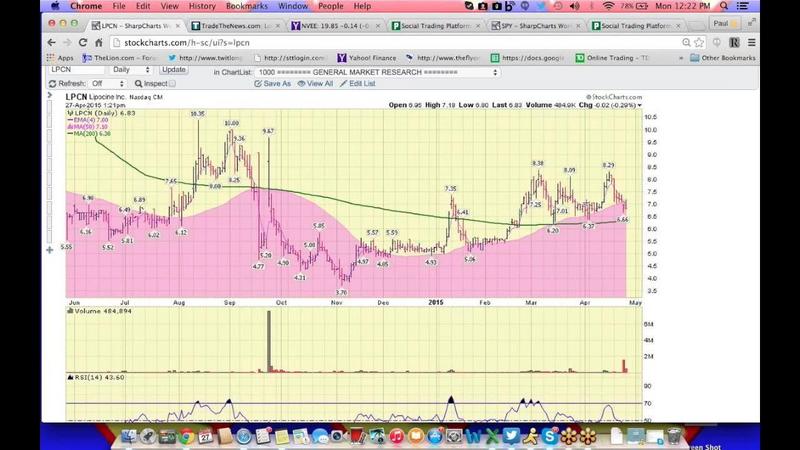Switch to the NVEE 19.85 Yahoo tab

point(336,26)
